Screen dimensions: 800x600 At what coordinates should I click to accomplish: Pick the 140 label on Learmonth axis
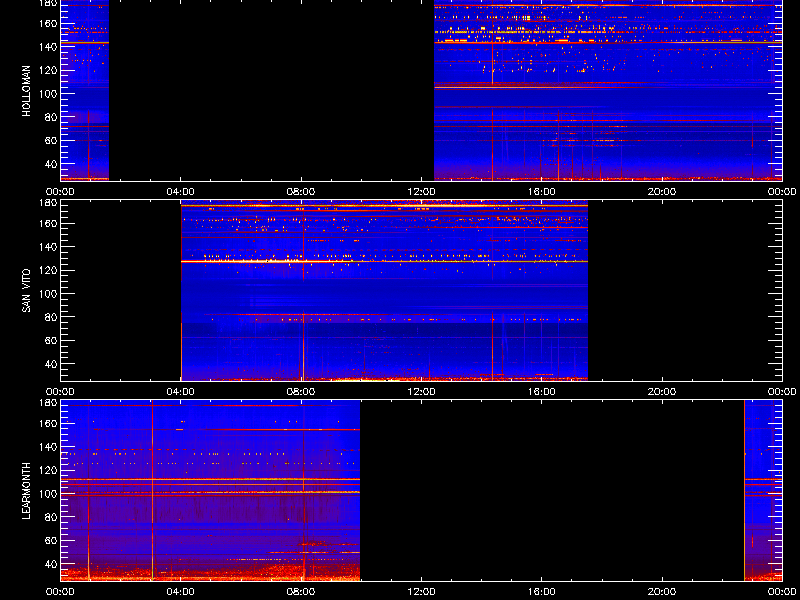tap(49, 447)
